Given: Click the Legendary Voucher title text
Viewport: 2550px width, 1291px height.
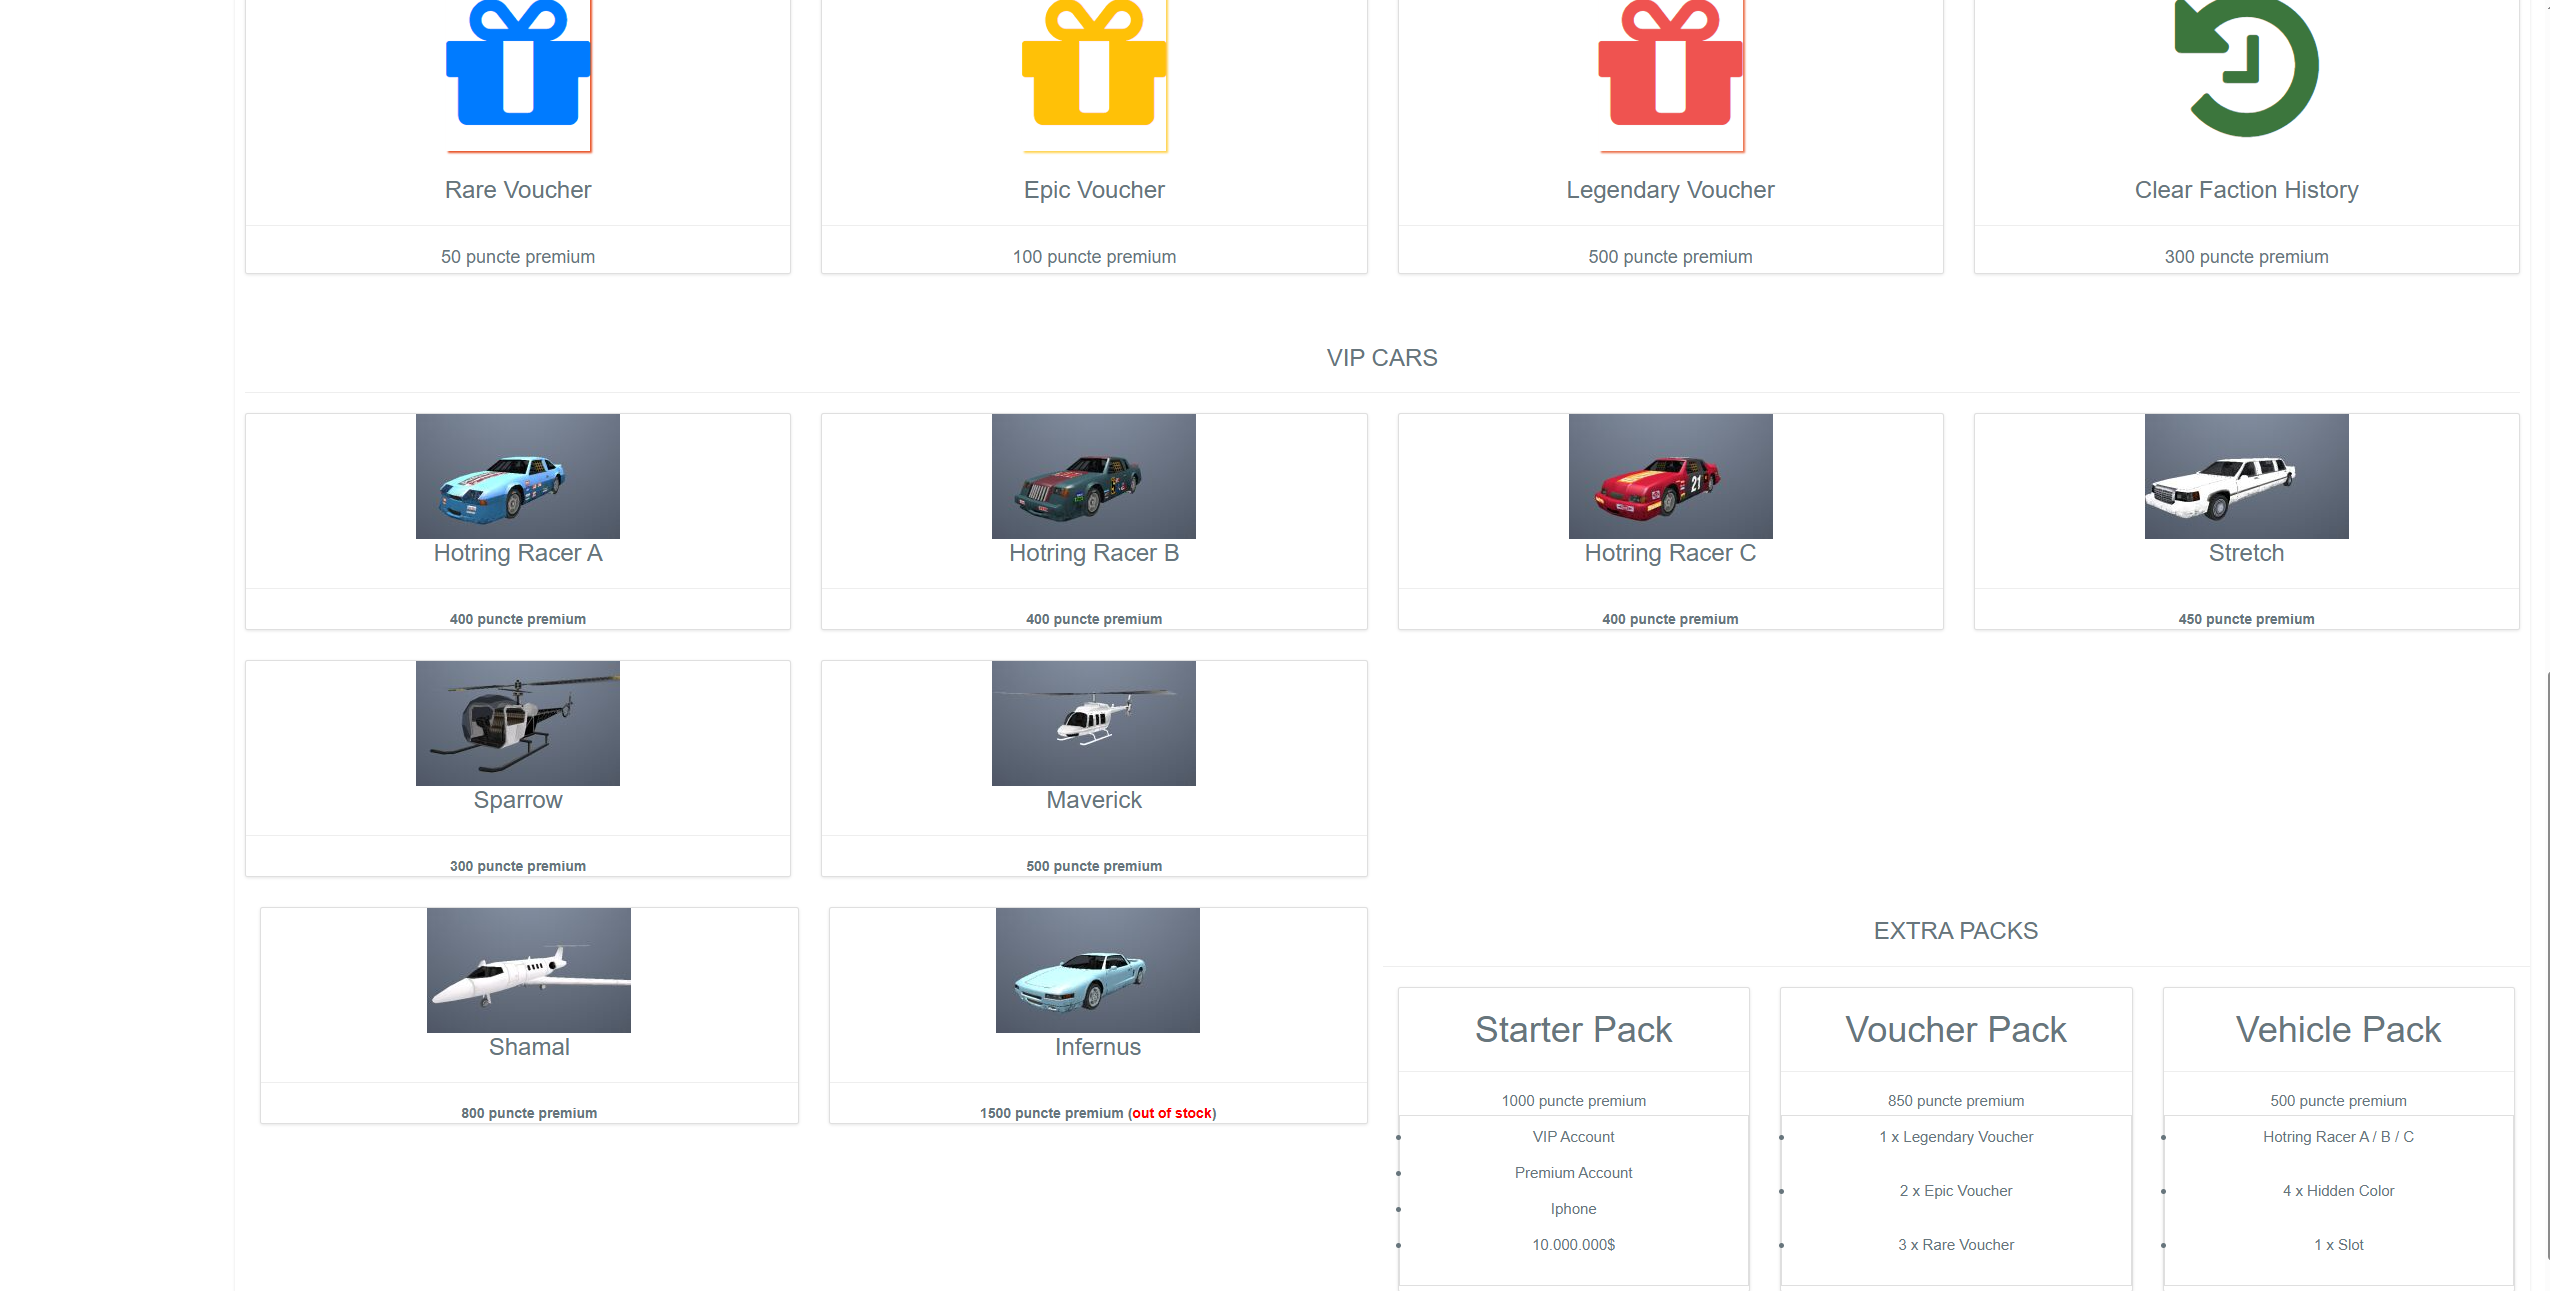Looking at the screenshot, I should [1670, 190].
